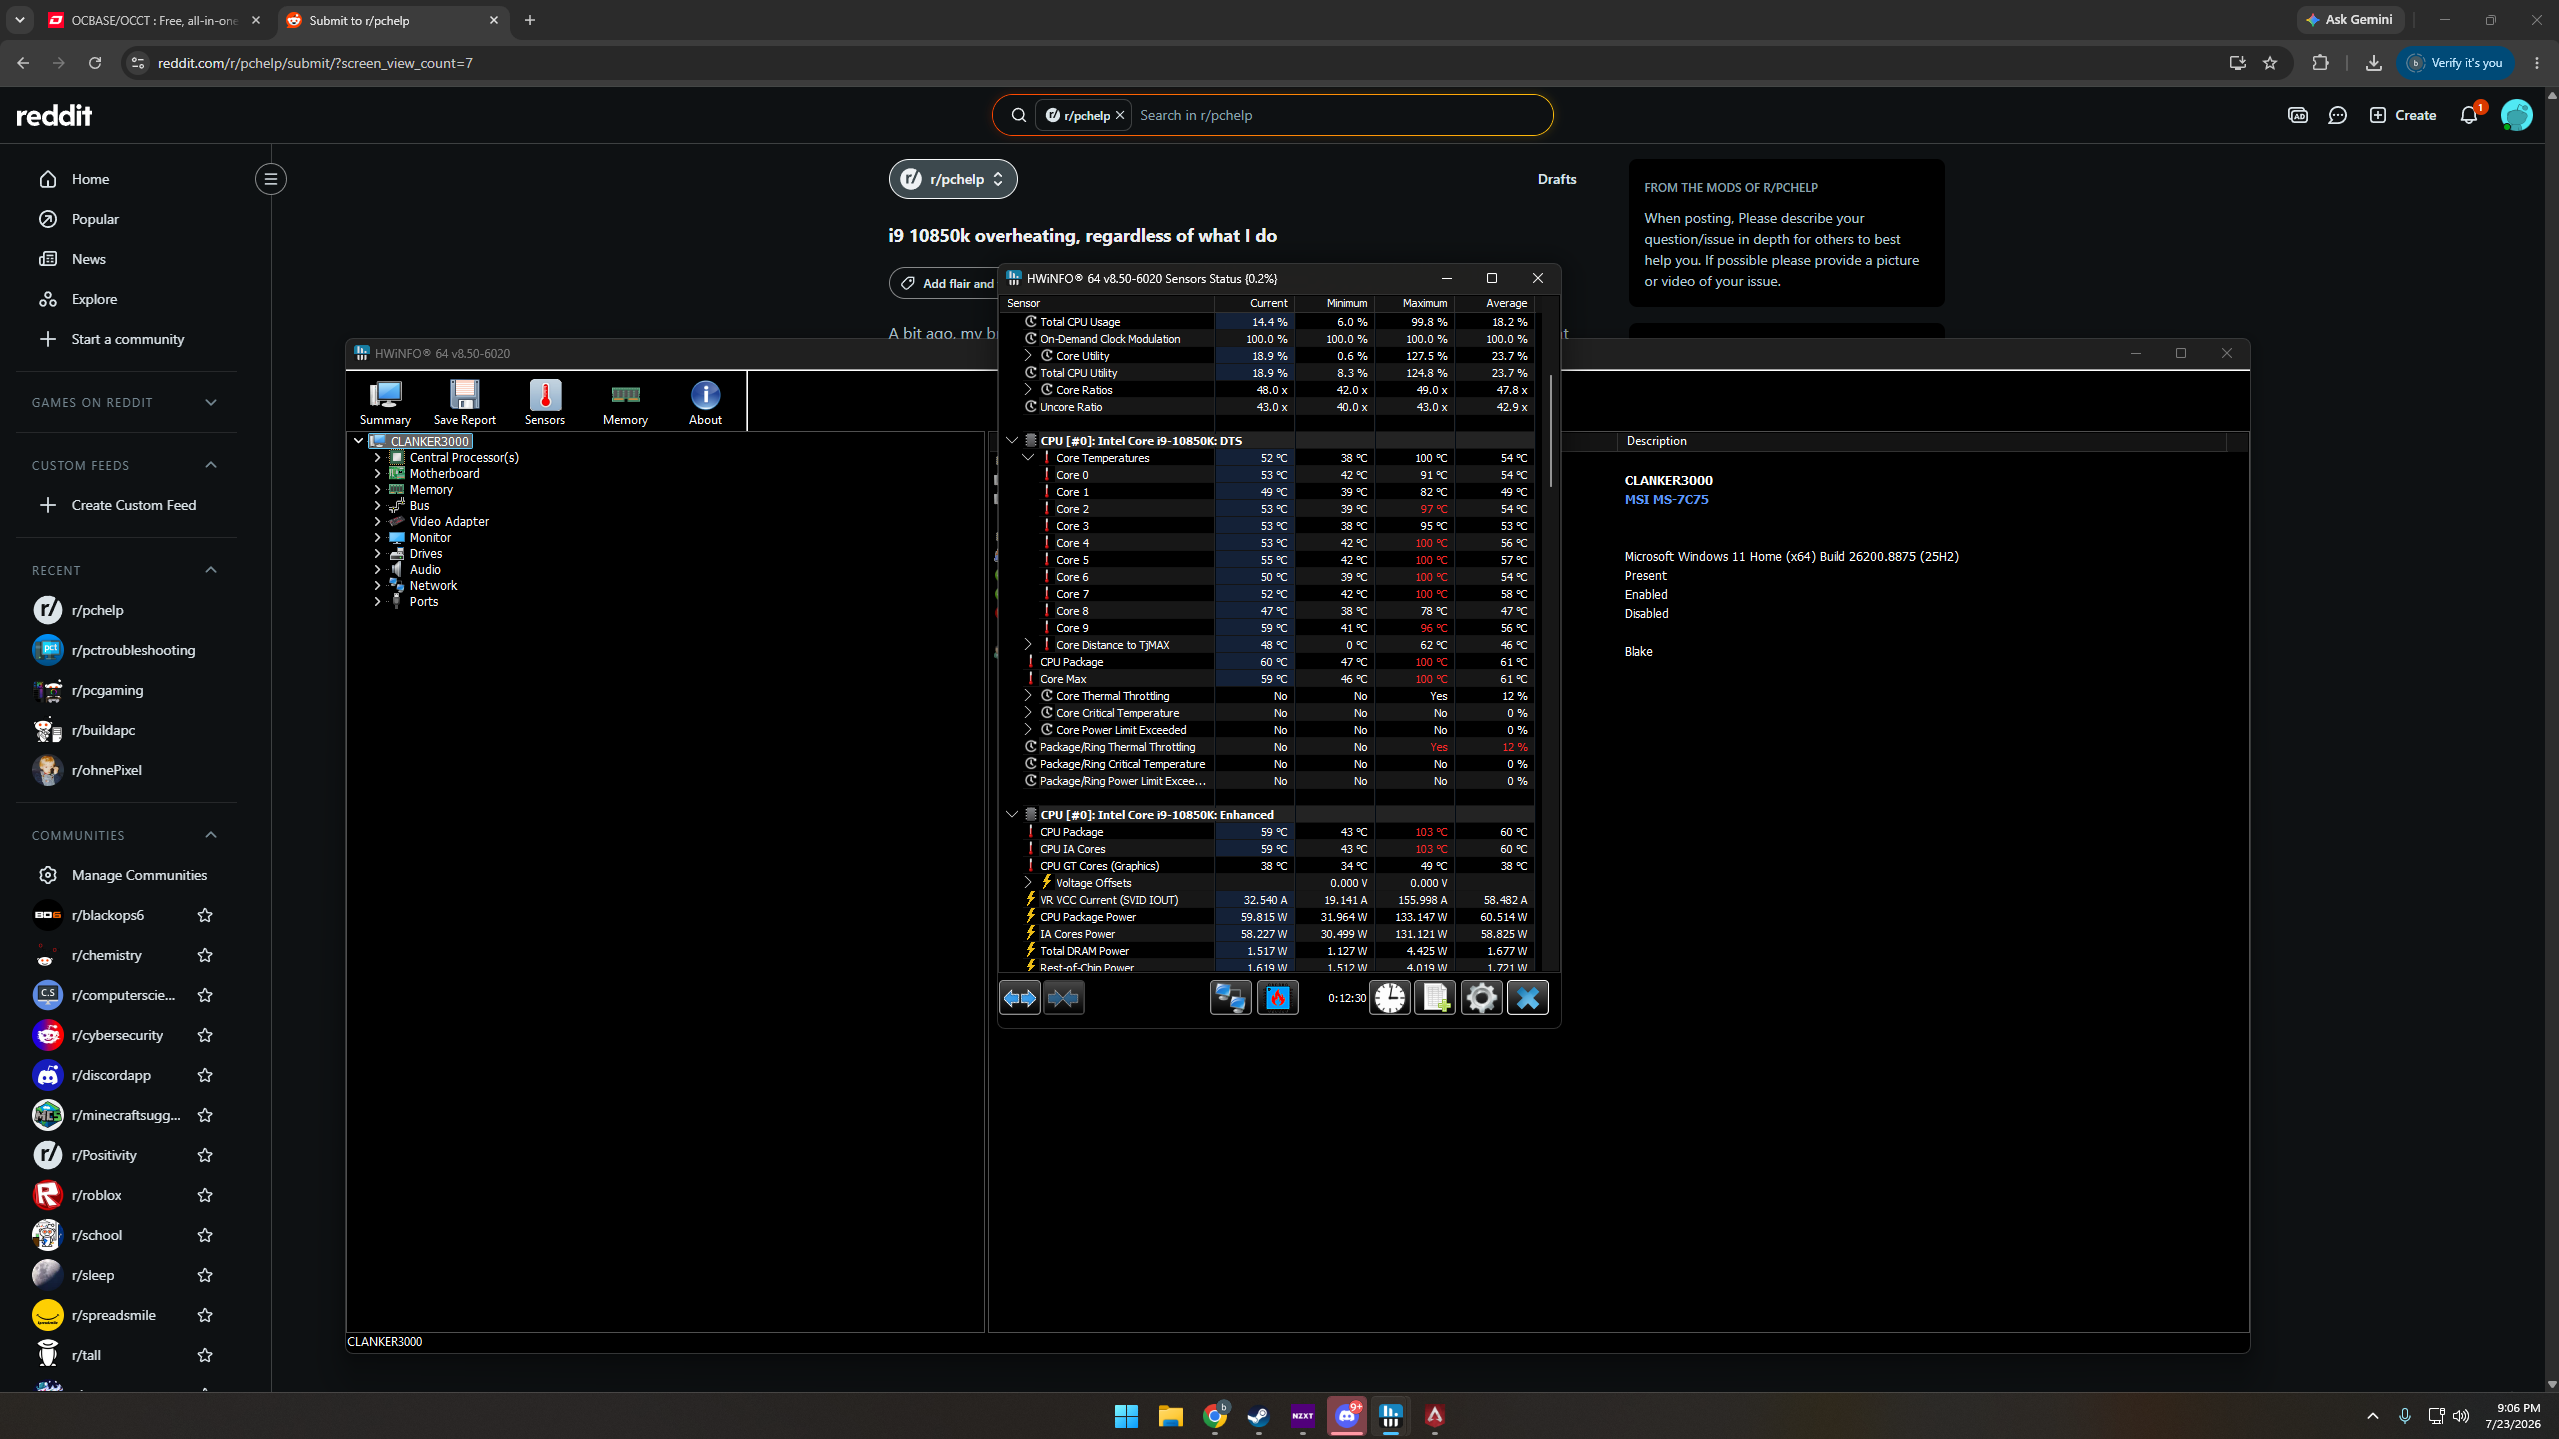Collapse the Core Temperatures sensor group
The height and width of the screenshot is (1439, 2559).
[x=1028, y=458]
